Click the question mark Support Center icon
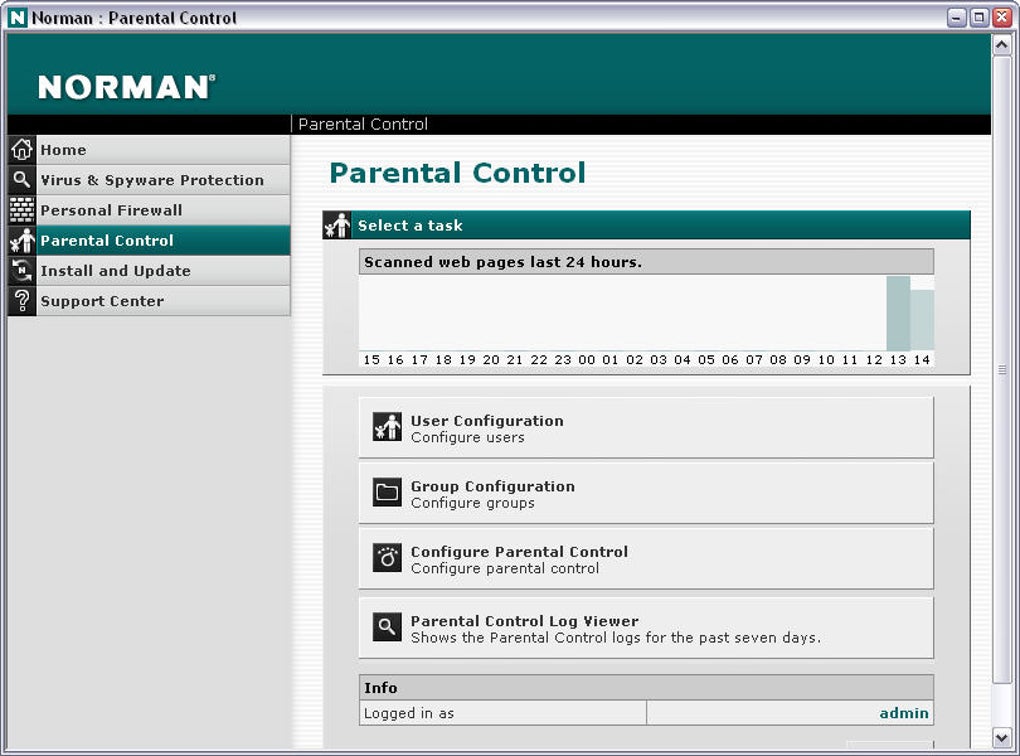The height and width of the screenshot is (756, 1020). point(21,301)
